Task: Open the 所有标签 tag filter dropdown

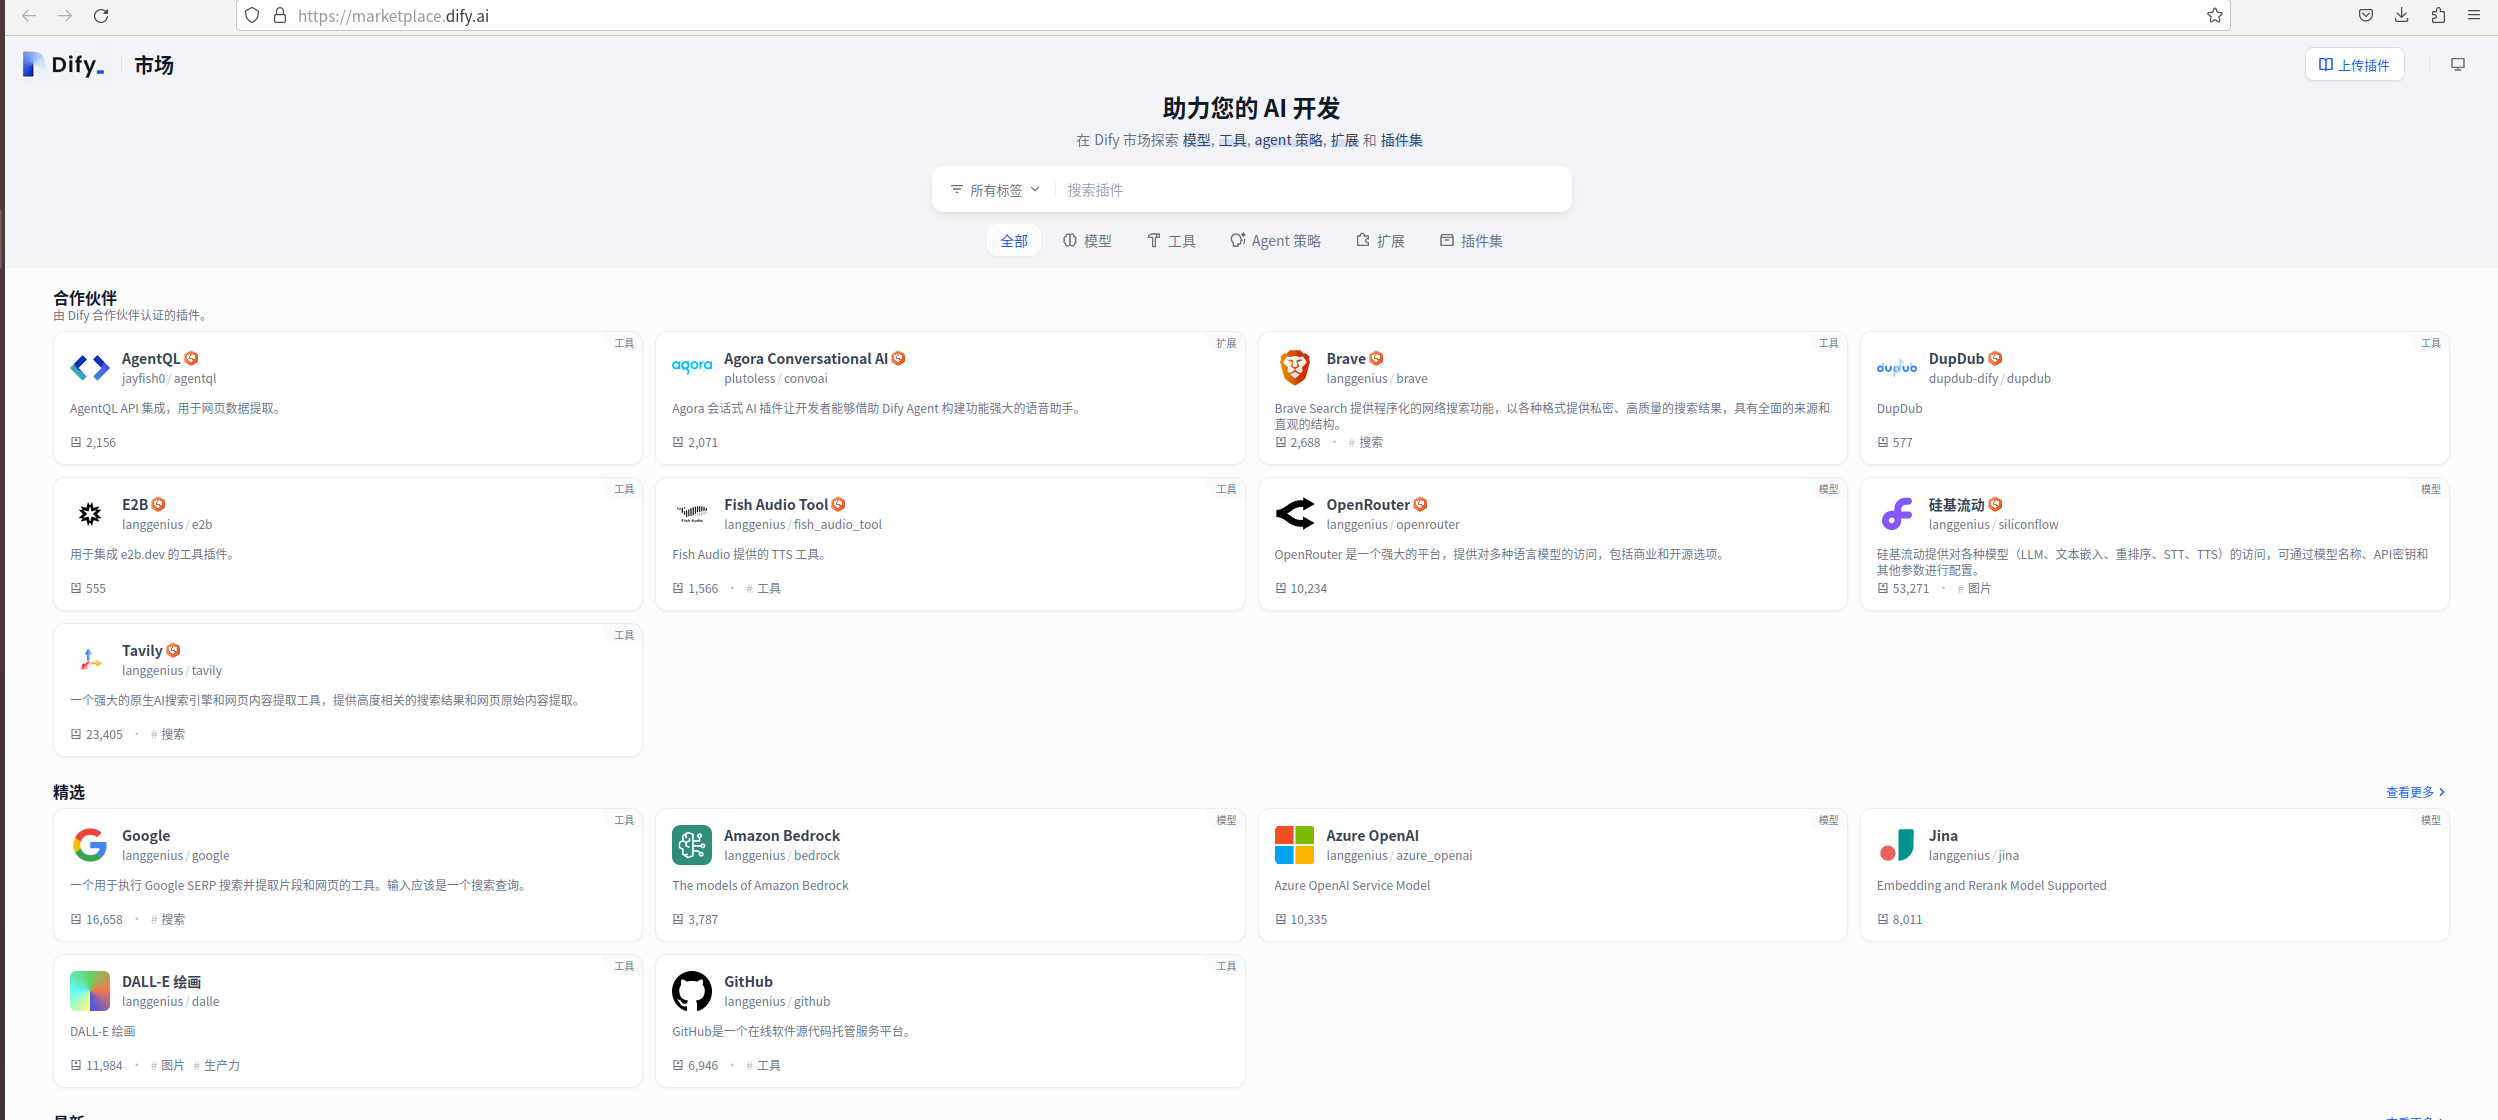Action: (995, 190)
